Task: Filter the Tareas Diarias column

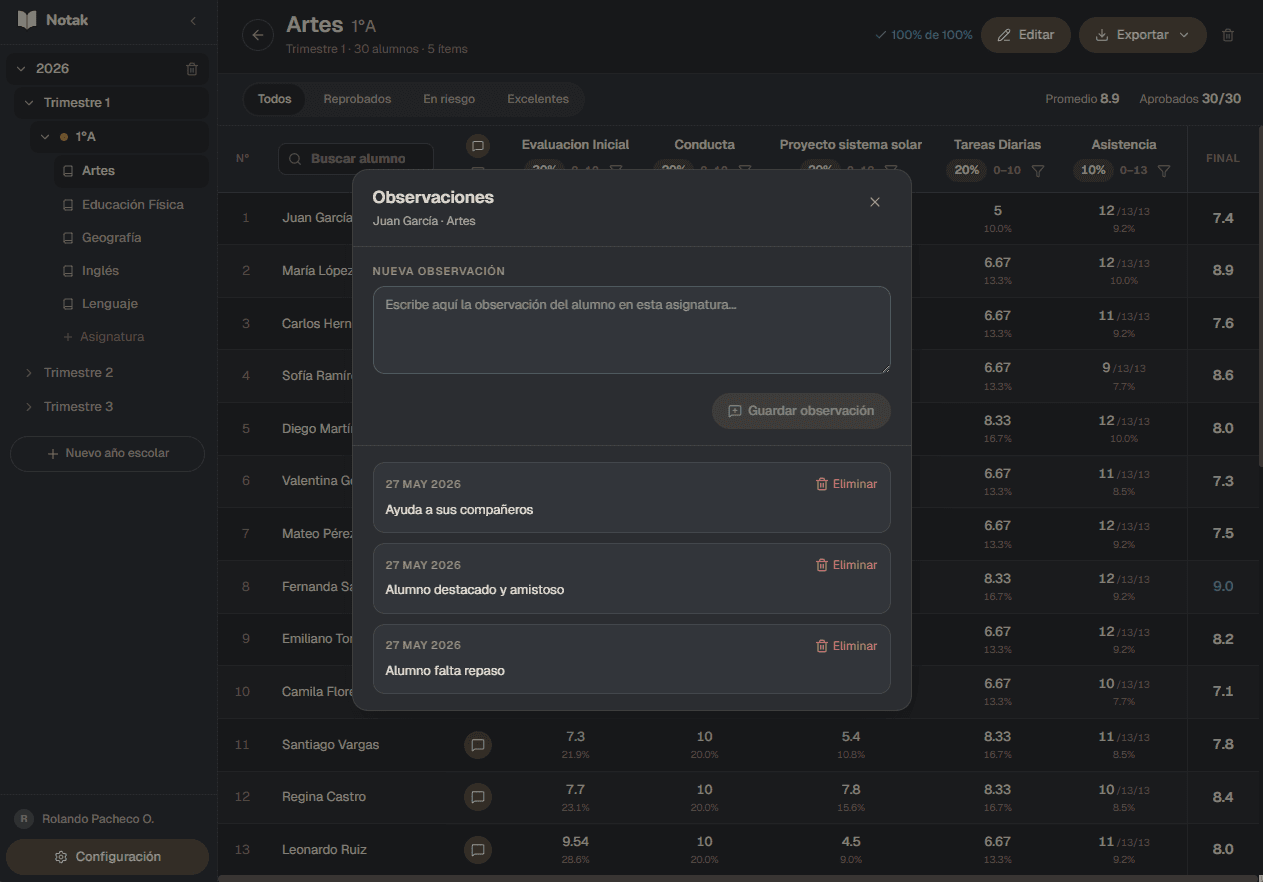Action: click(1038, 171)
